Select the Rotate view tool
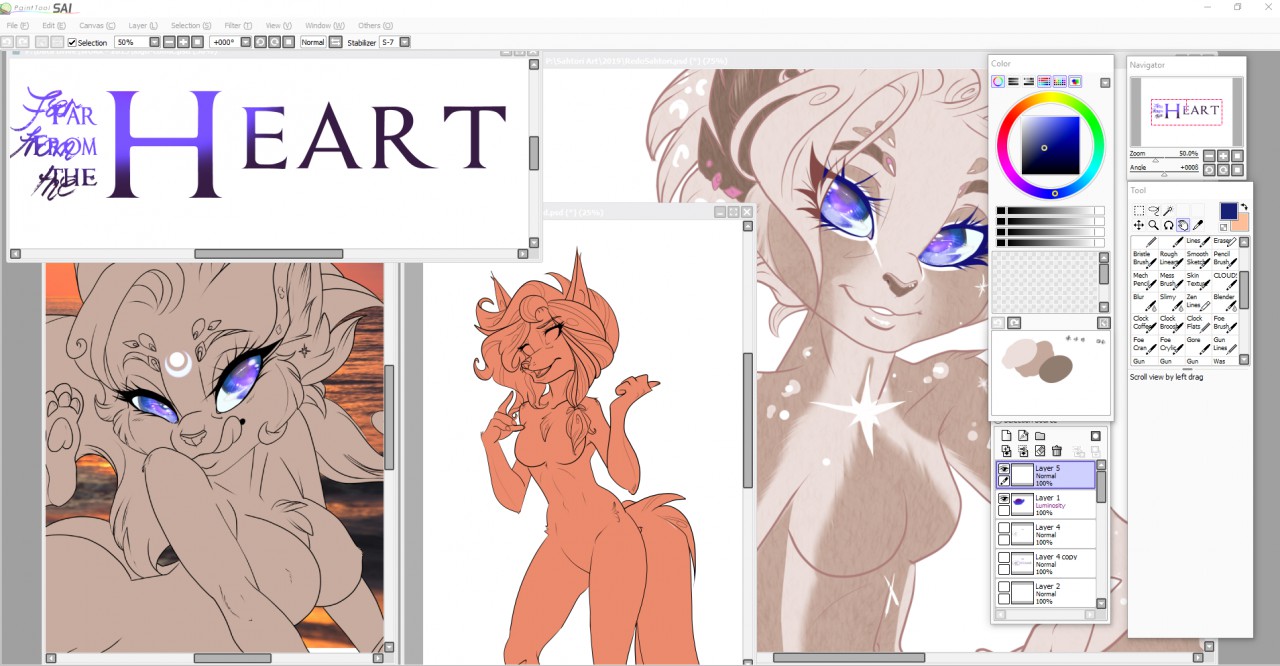The height and width of the screenshot is (666, 1280). 1168,225
